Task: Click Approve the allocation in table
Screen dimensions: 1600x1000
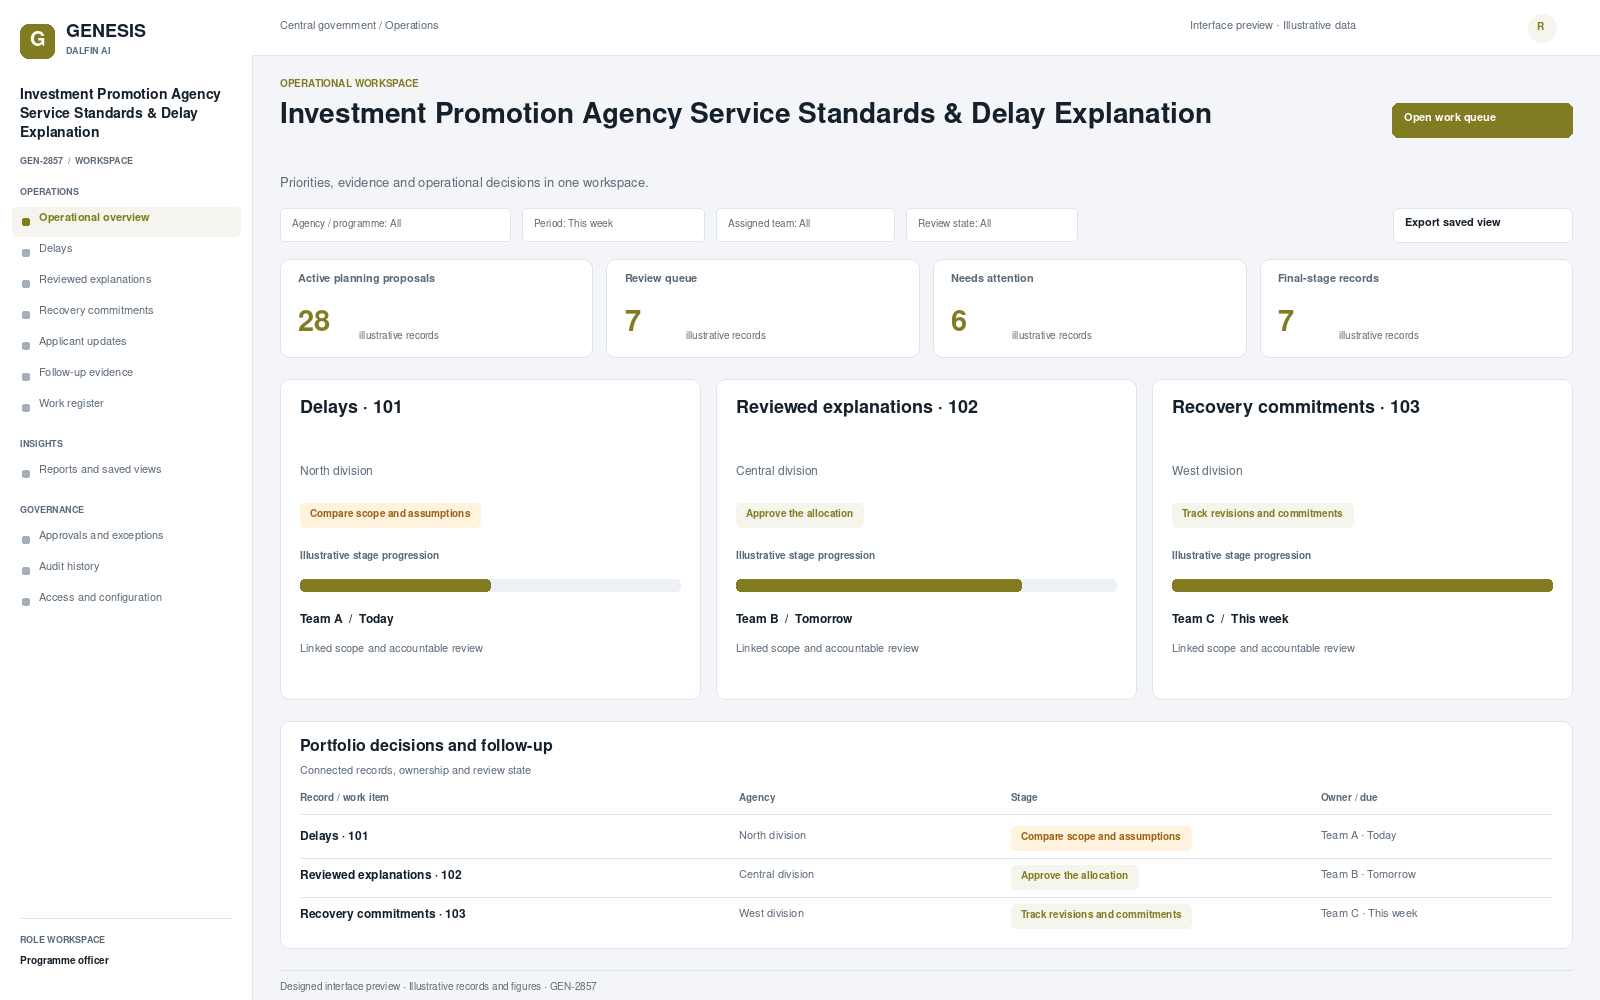Action: click(x=1074, y=876)
